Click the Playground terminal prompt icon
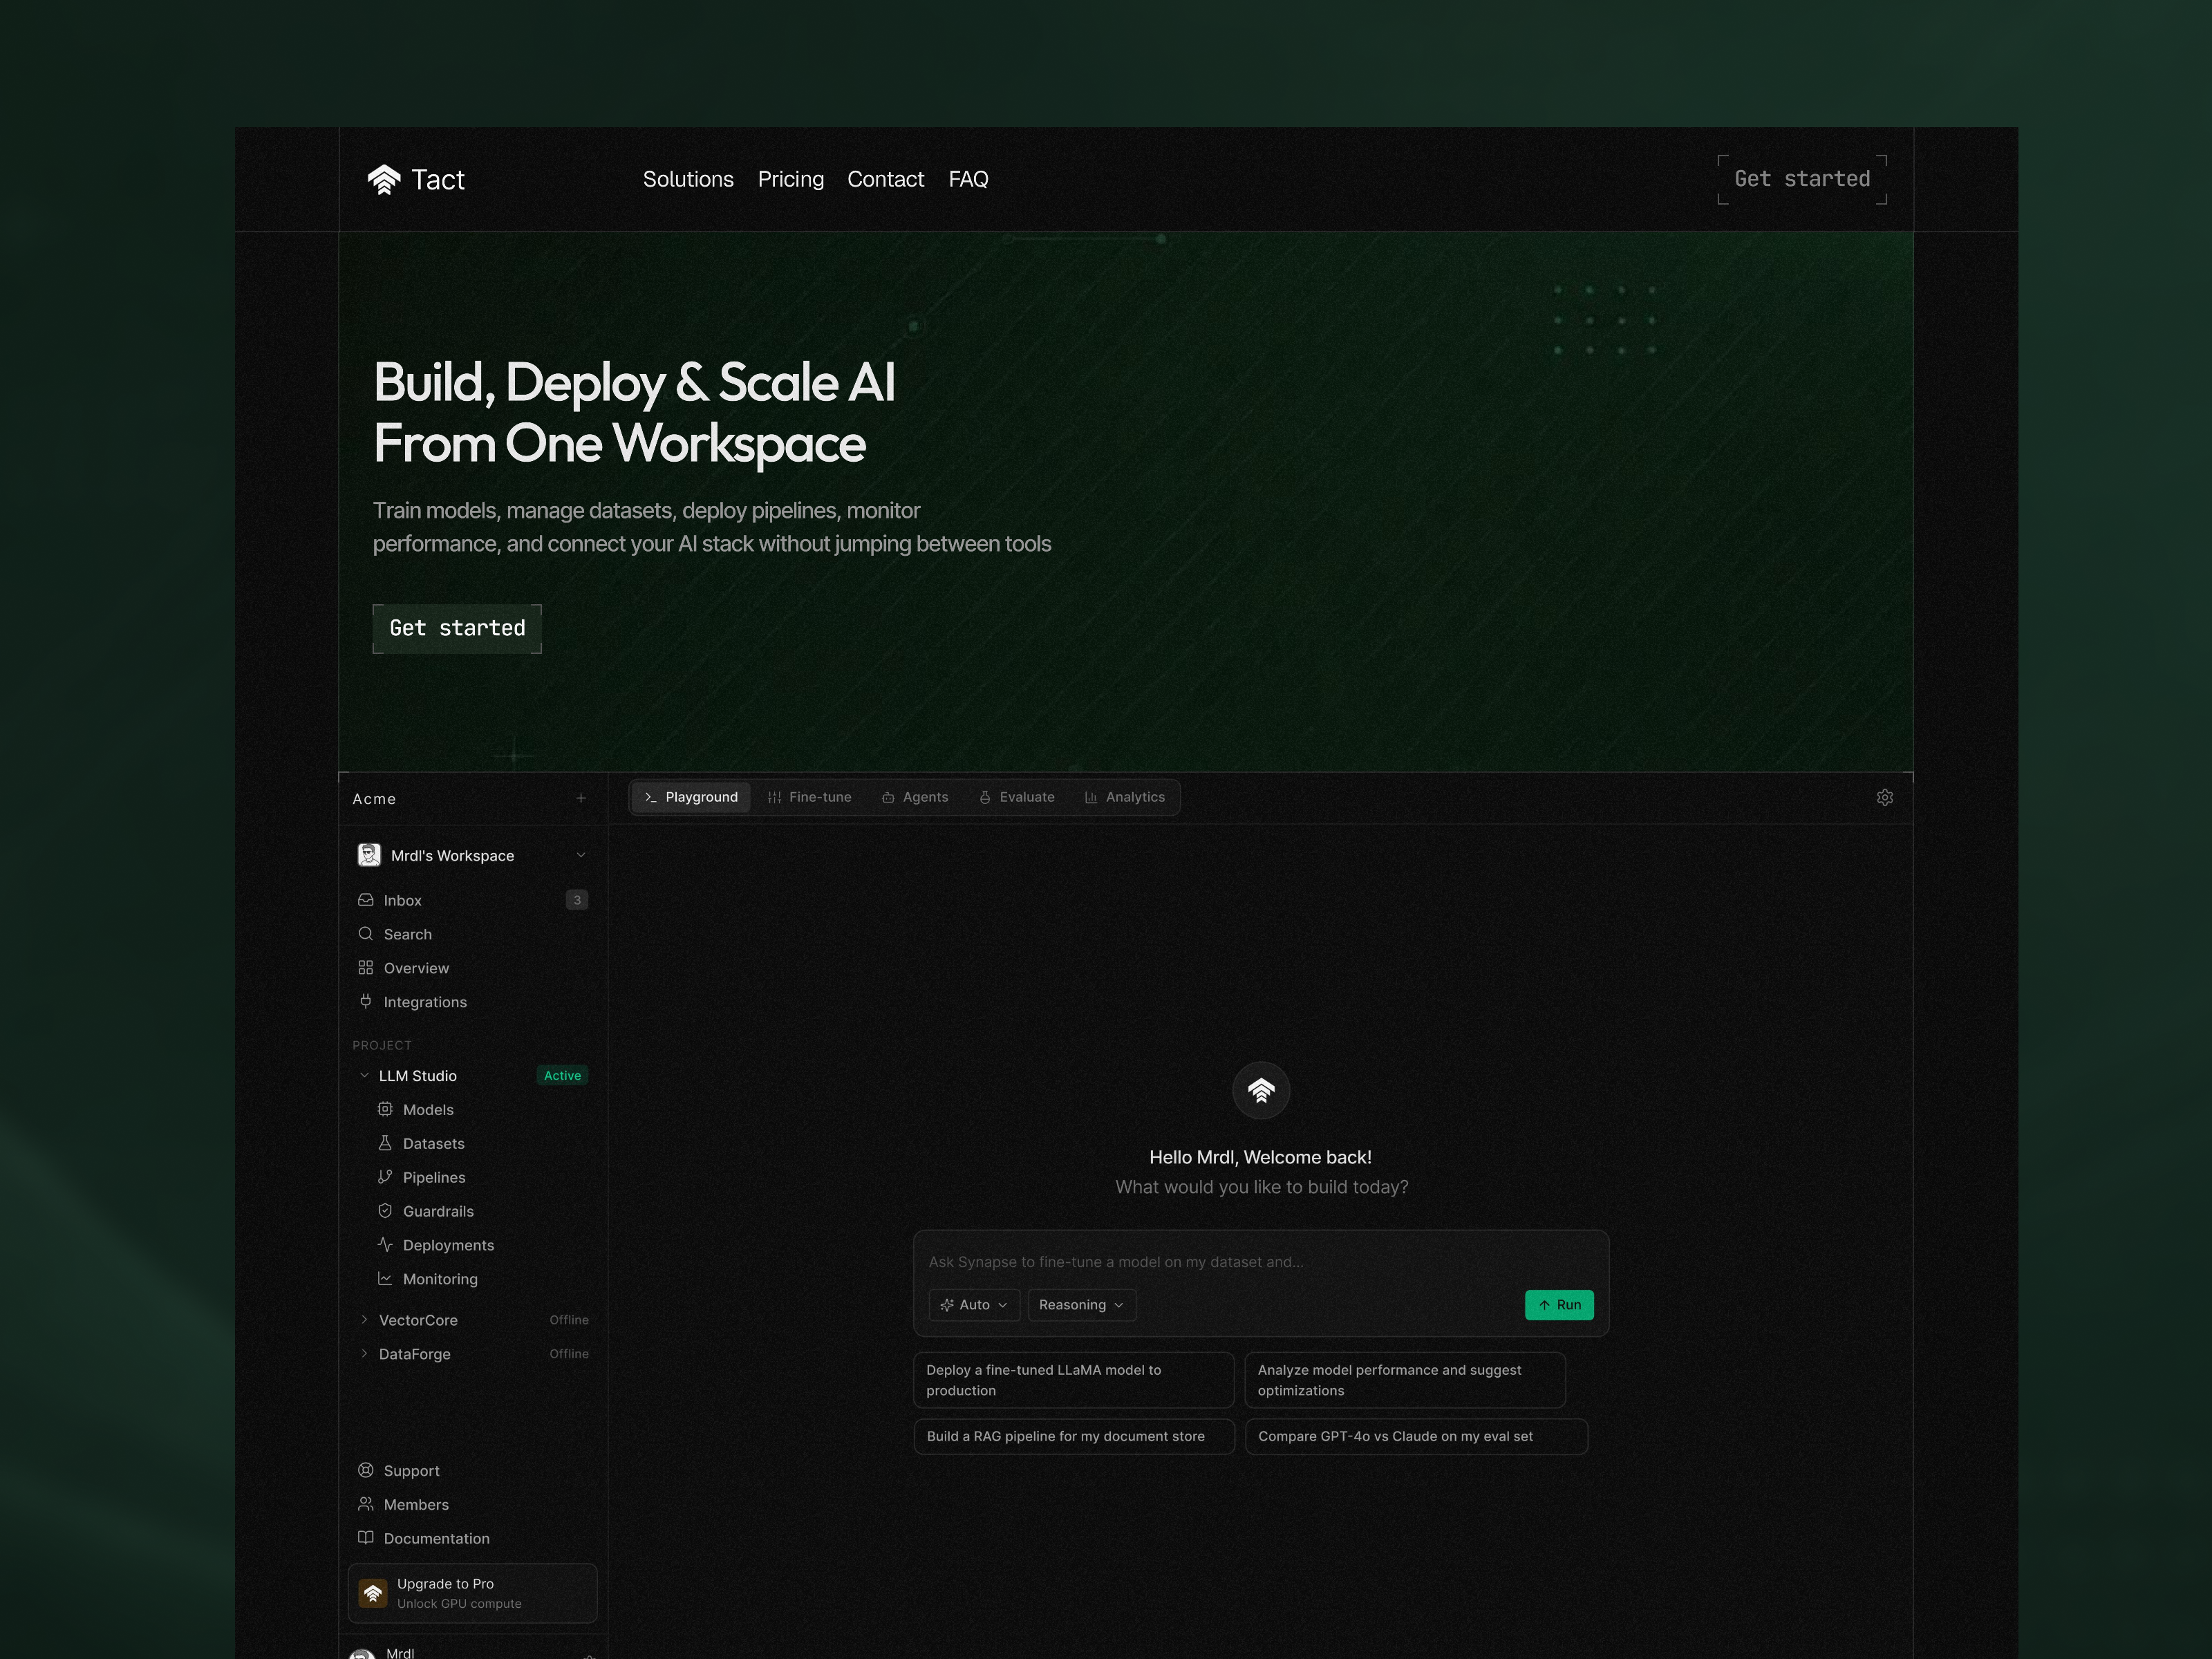Image resolution: width=2212 pixels, height=1659 pixels. click(651, 797)
